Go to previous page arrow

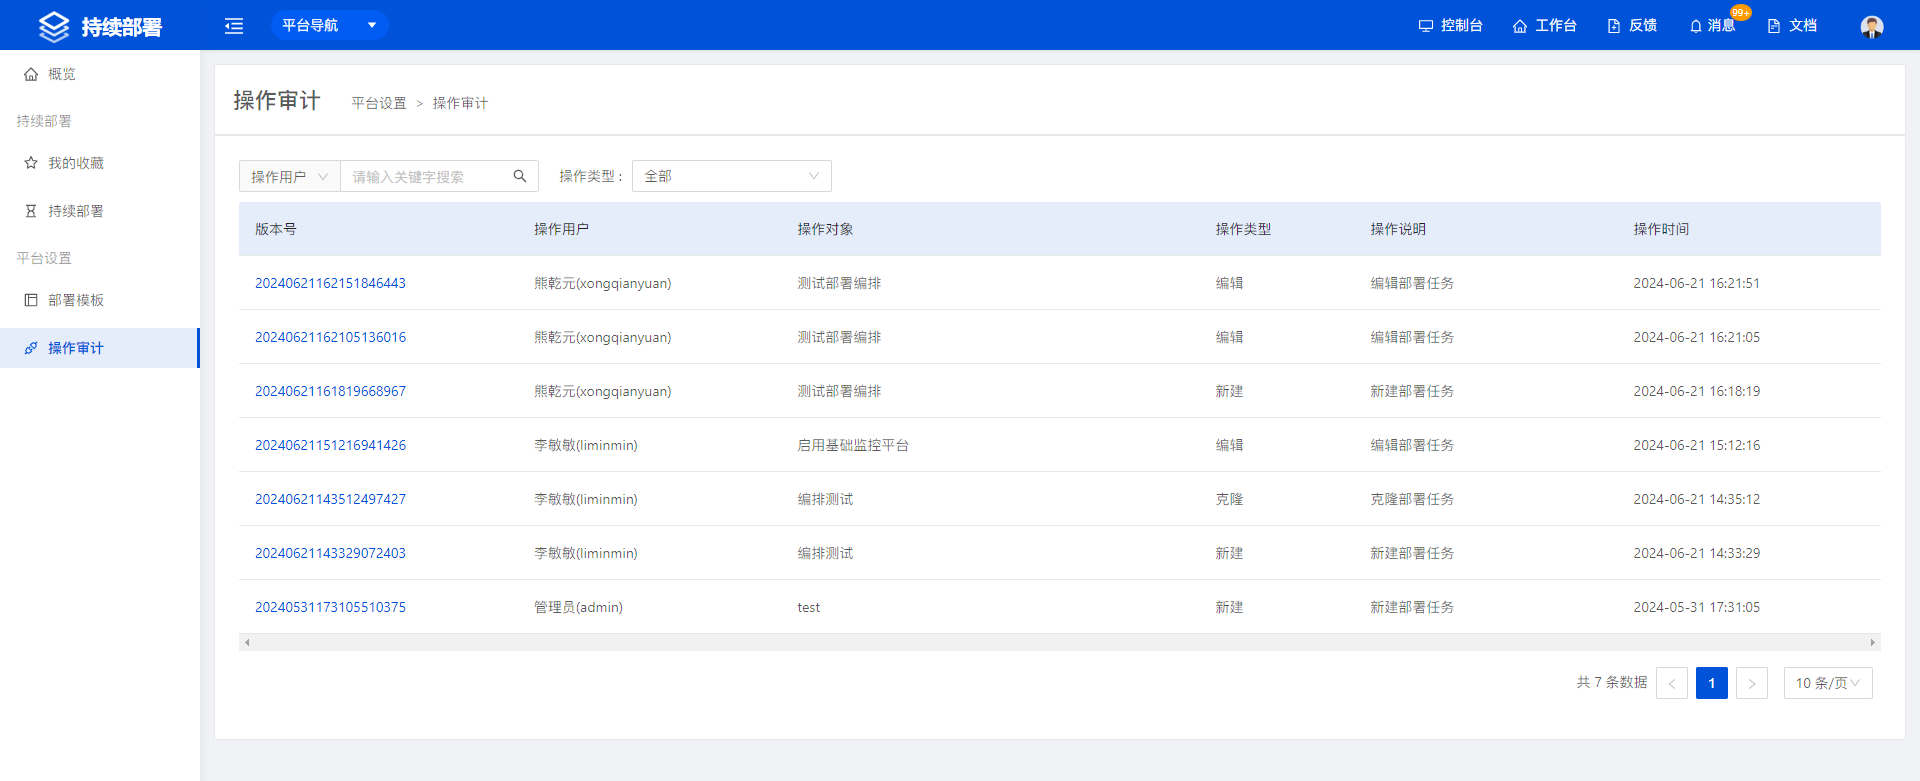[x=1672, y=683]
